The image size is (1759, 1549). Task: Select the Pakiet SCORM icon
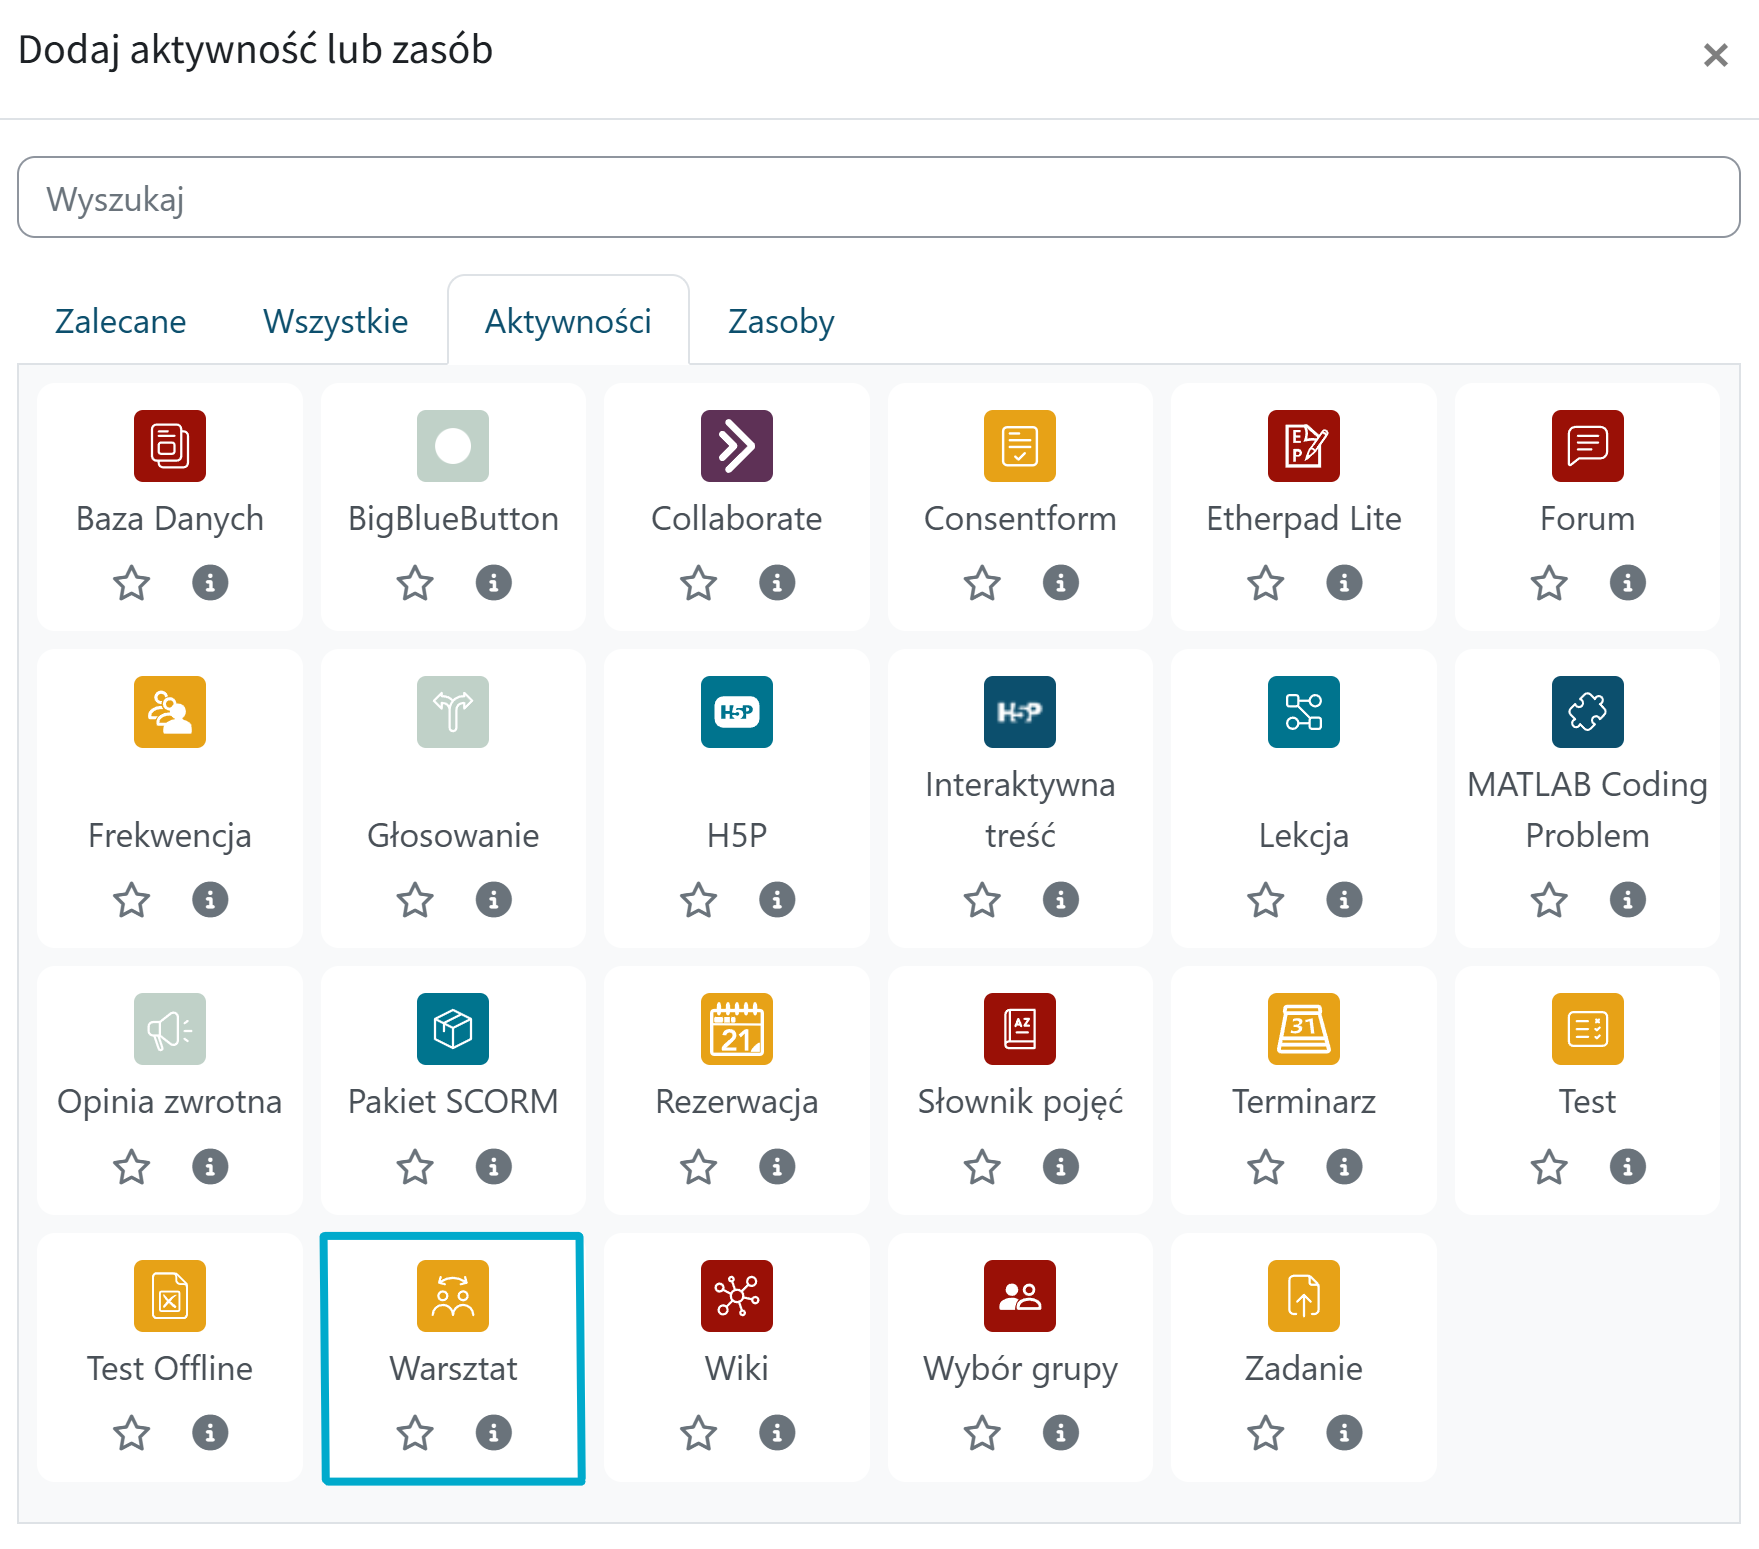tap(453, 1029)
